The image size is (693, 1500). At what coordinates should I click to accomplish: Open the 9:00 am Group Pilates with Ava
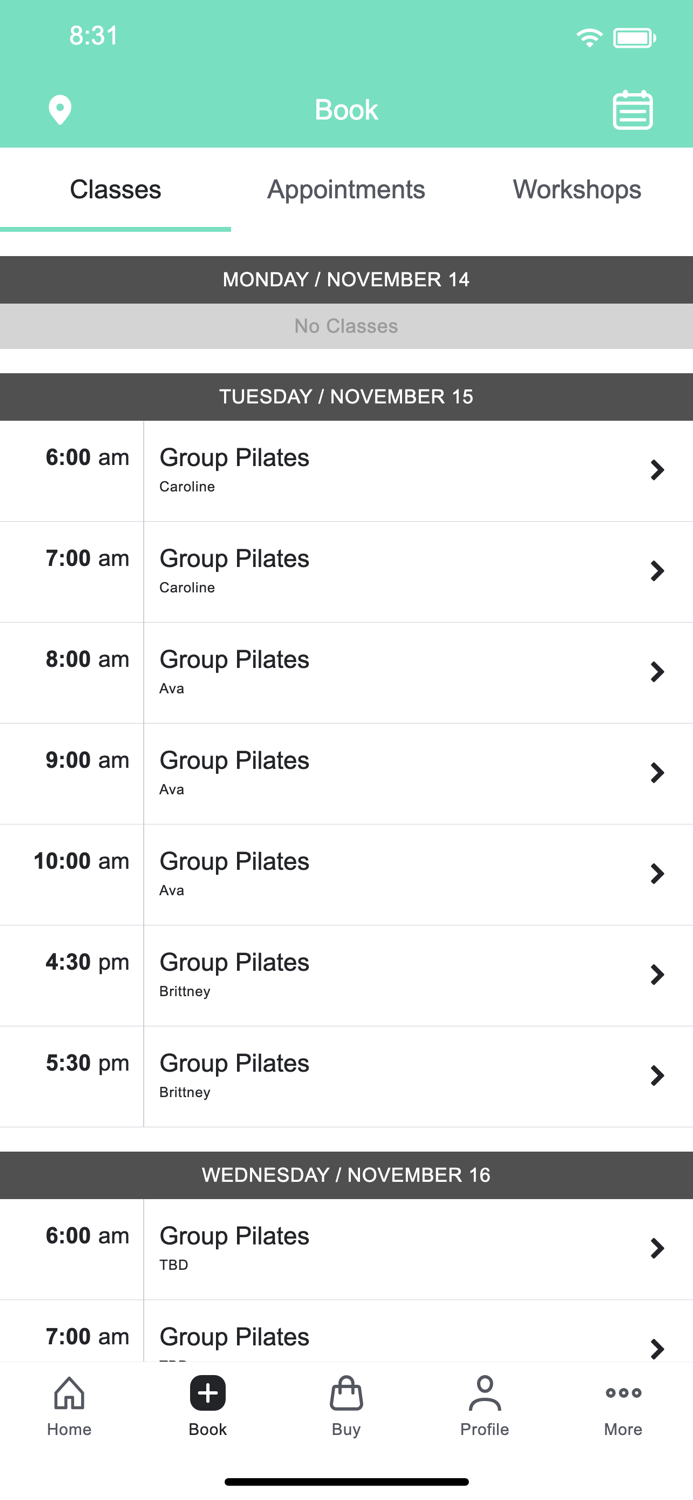[x=346, y=772]
